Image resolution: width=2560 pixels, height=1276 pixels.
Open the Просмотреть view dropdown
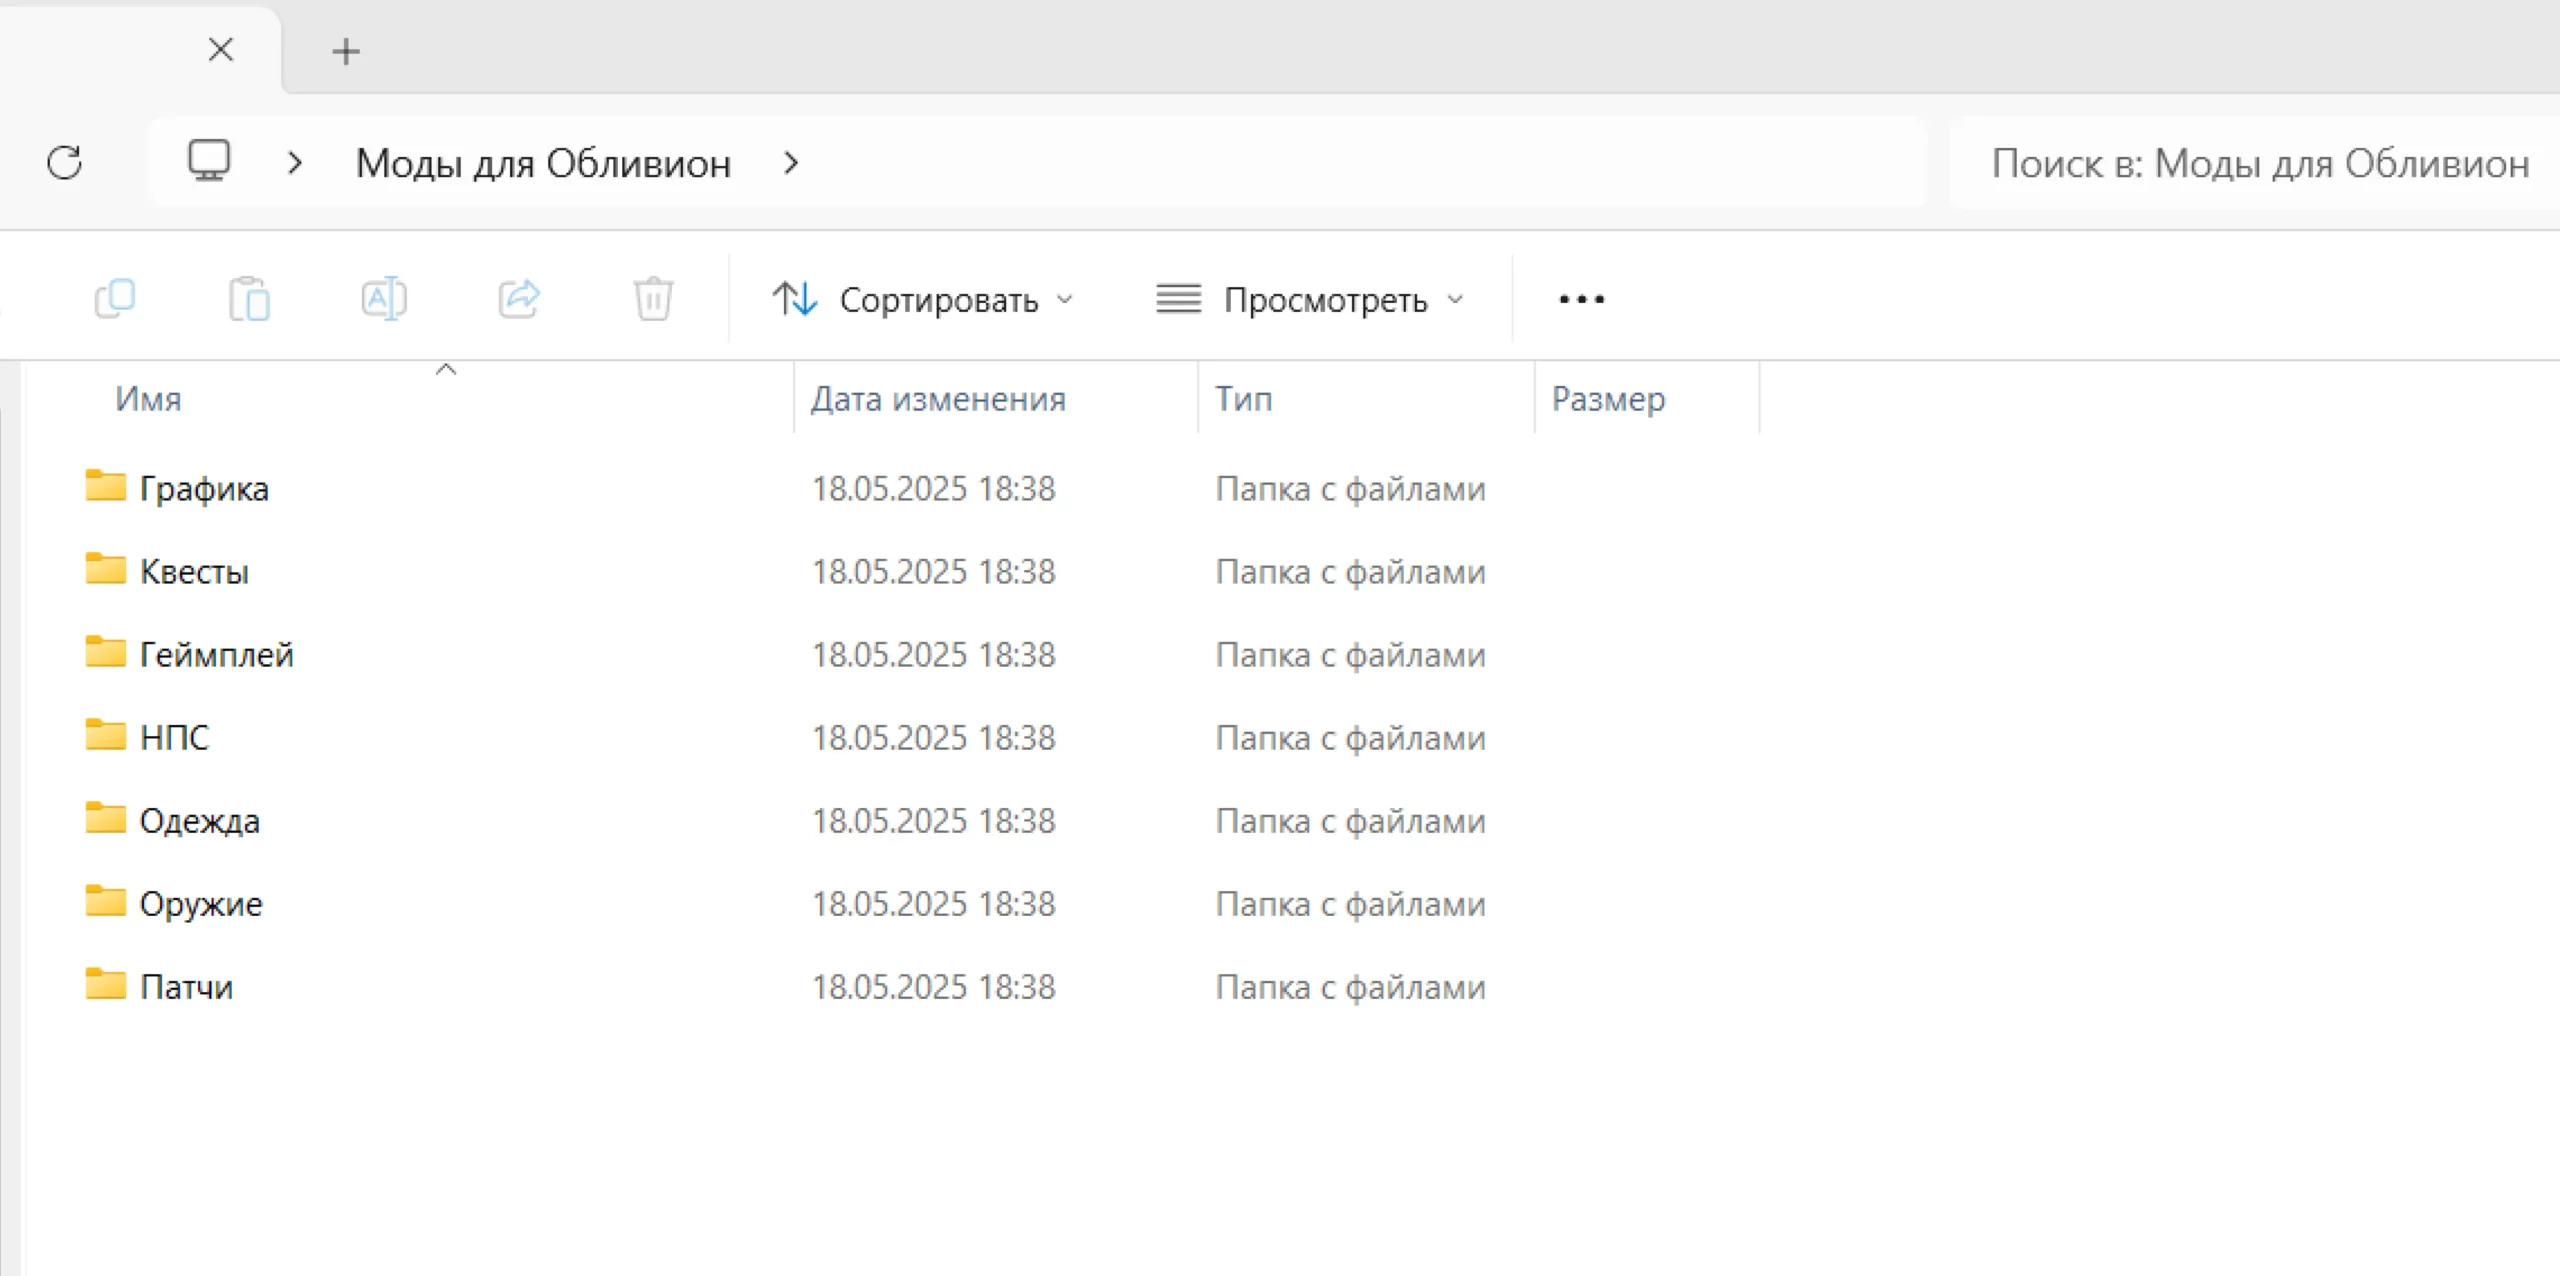pyautogui.click(x=1310, y=299)
